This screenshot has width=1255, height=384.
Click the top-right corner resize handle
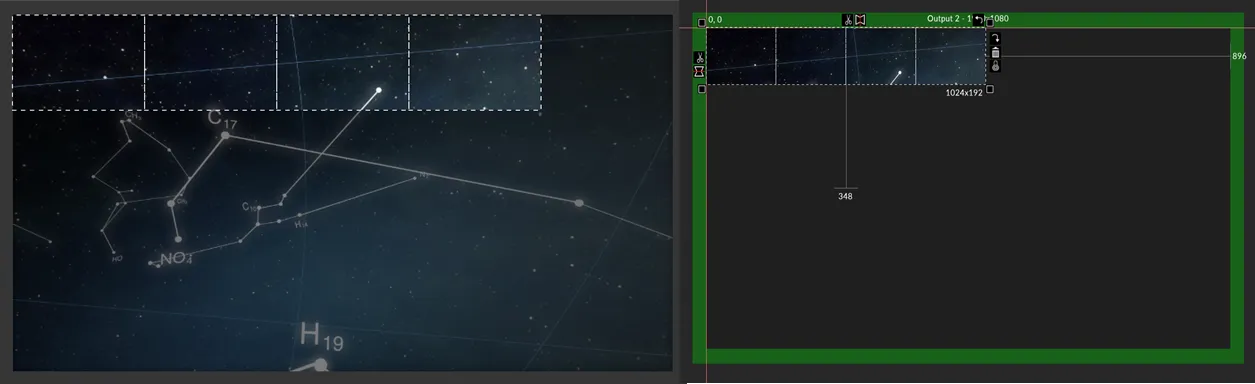click(990, 22)
